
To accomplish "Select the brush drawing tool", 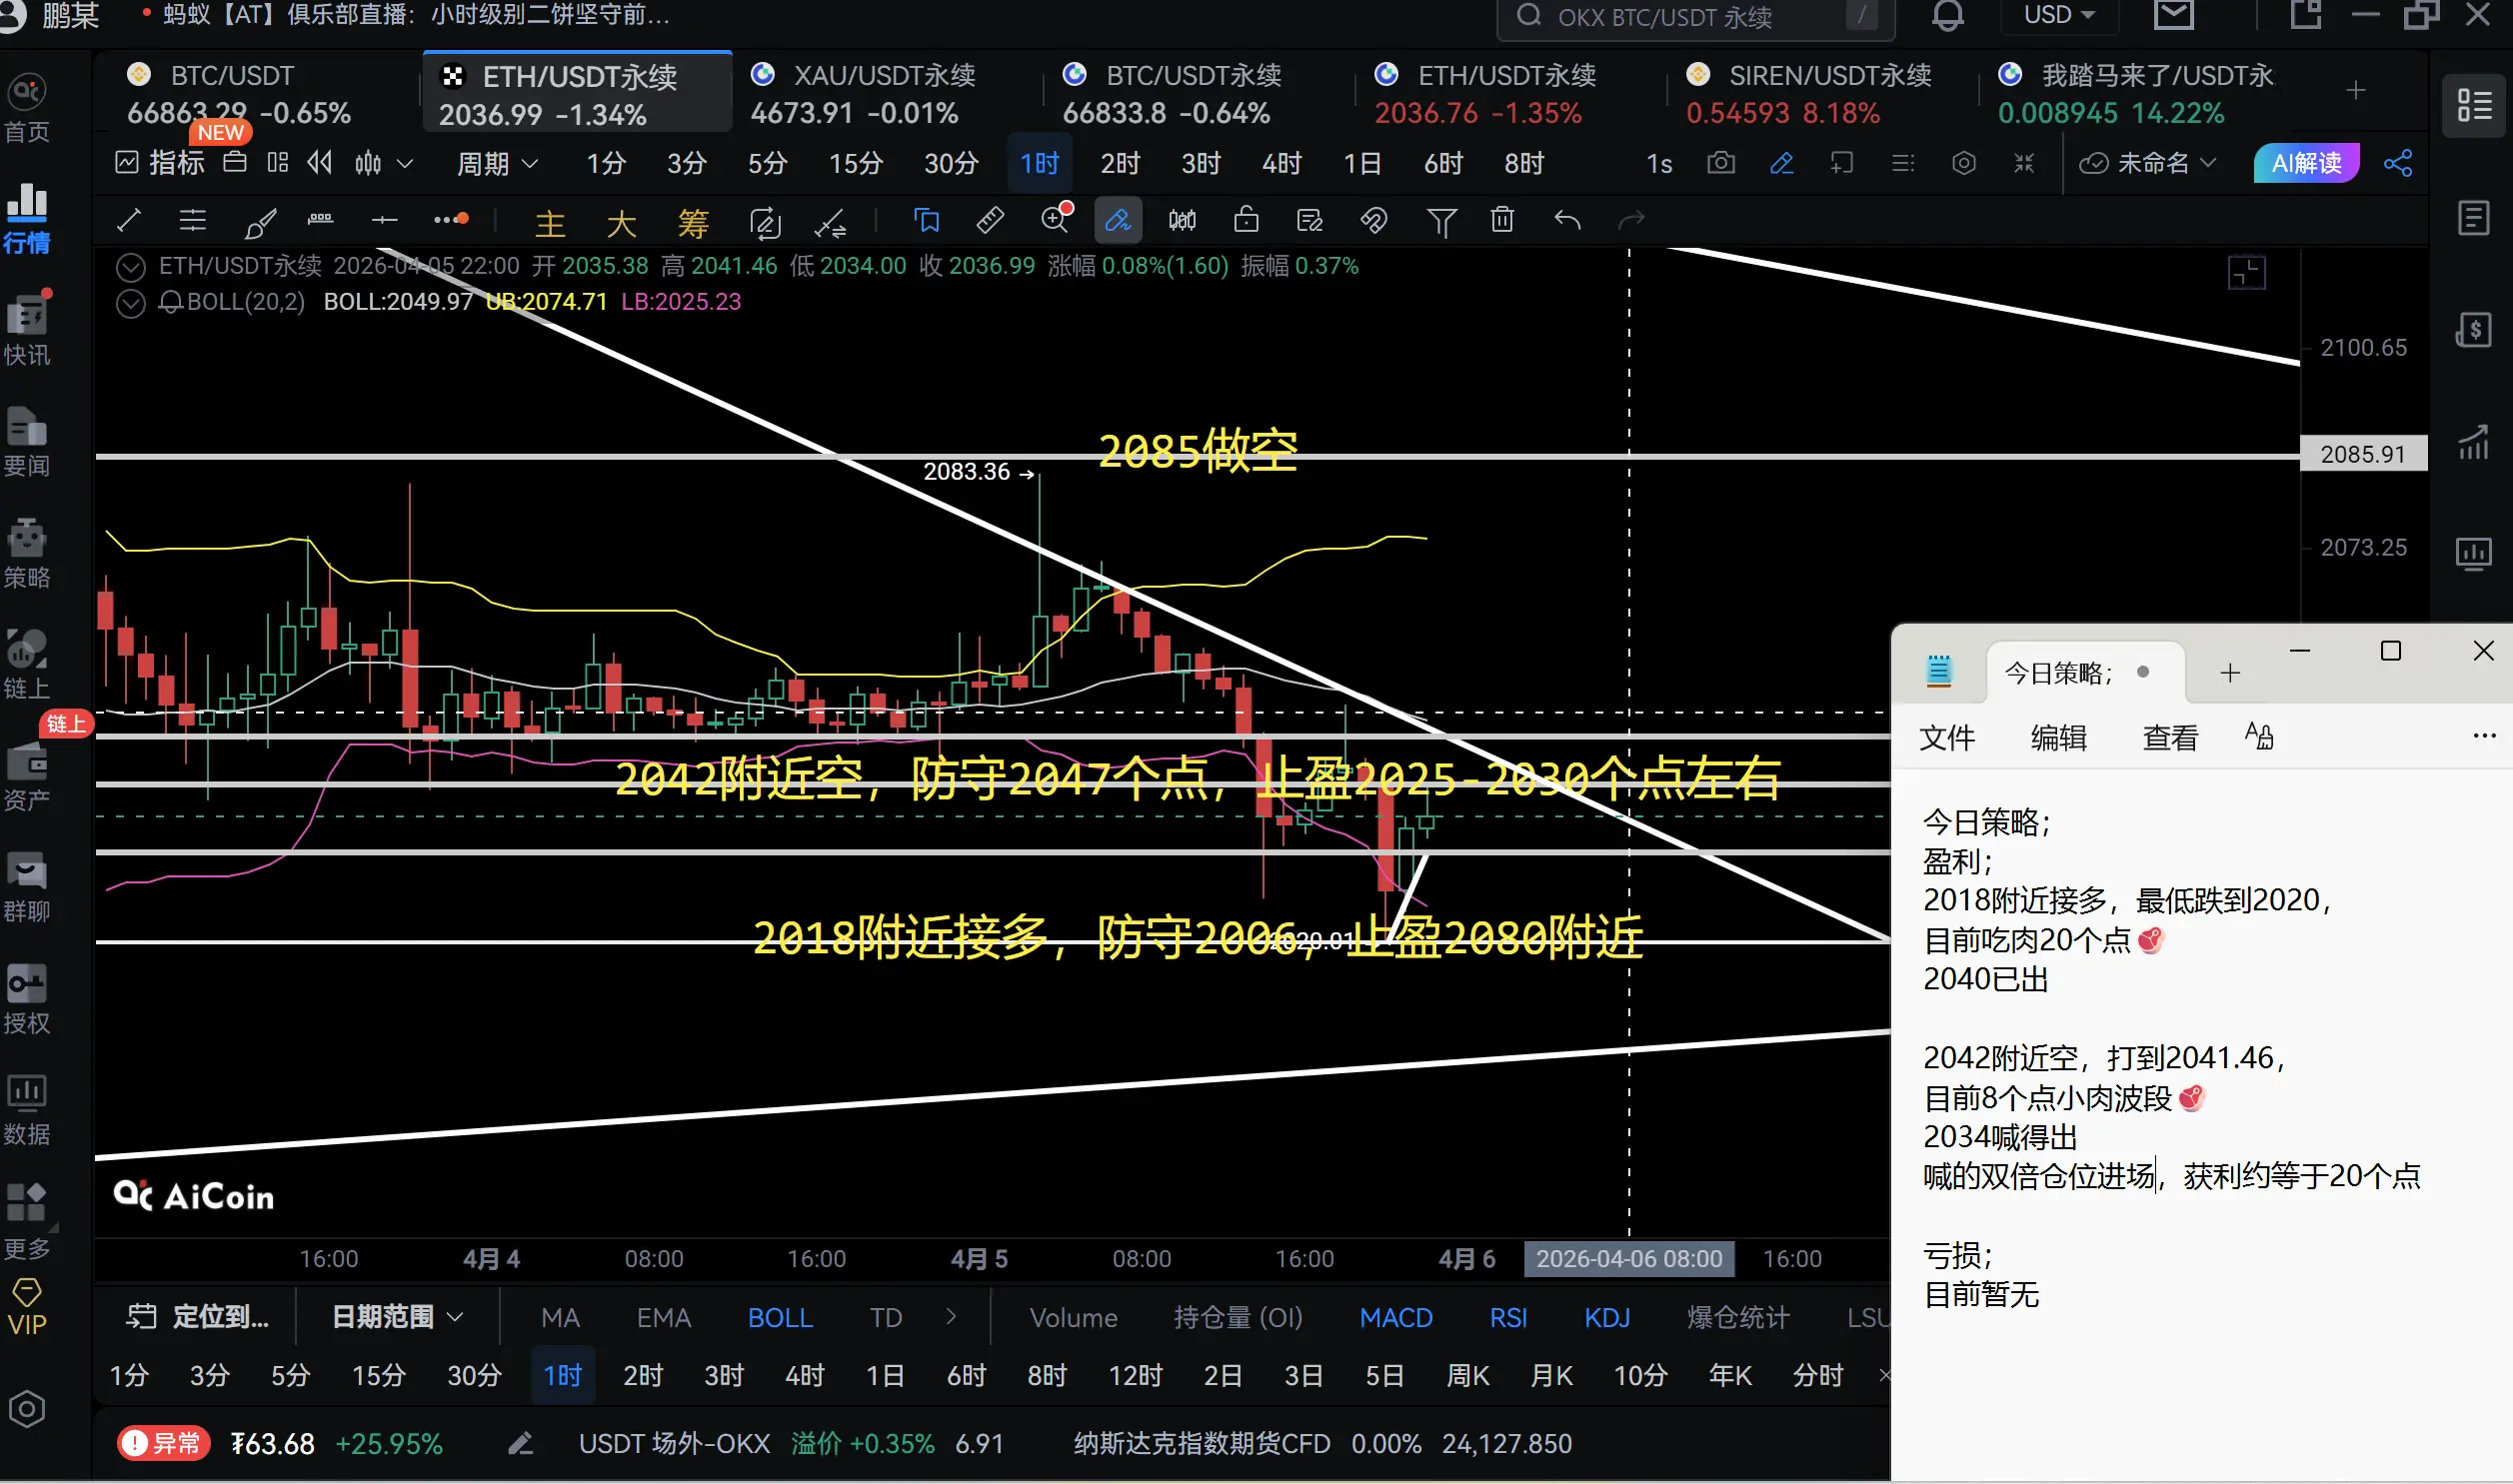I will 259,222.
